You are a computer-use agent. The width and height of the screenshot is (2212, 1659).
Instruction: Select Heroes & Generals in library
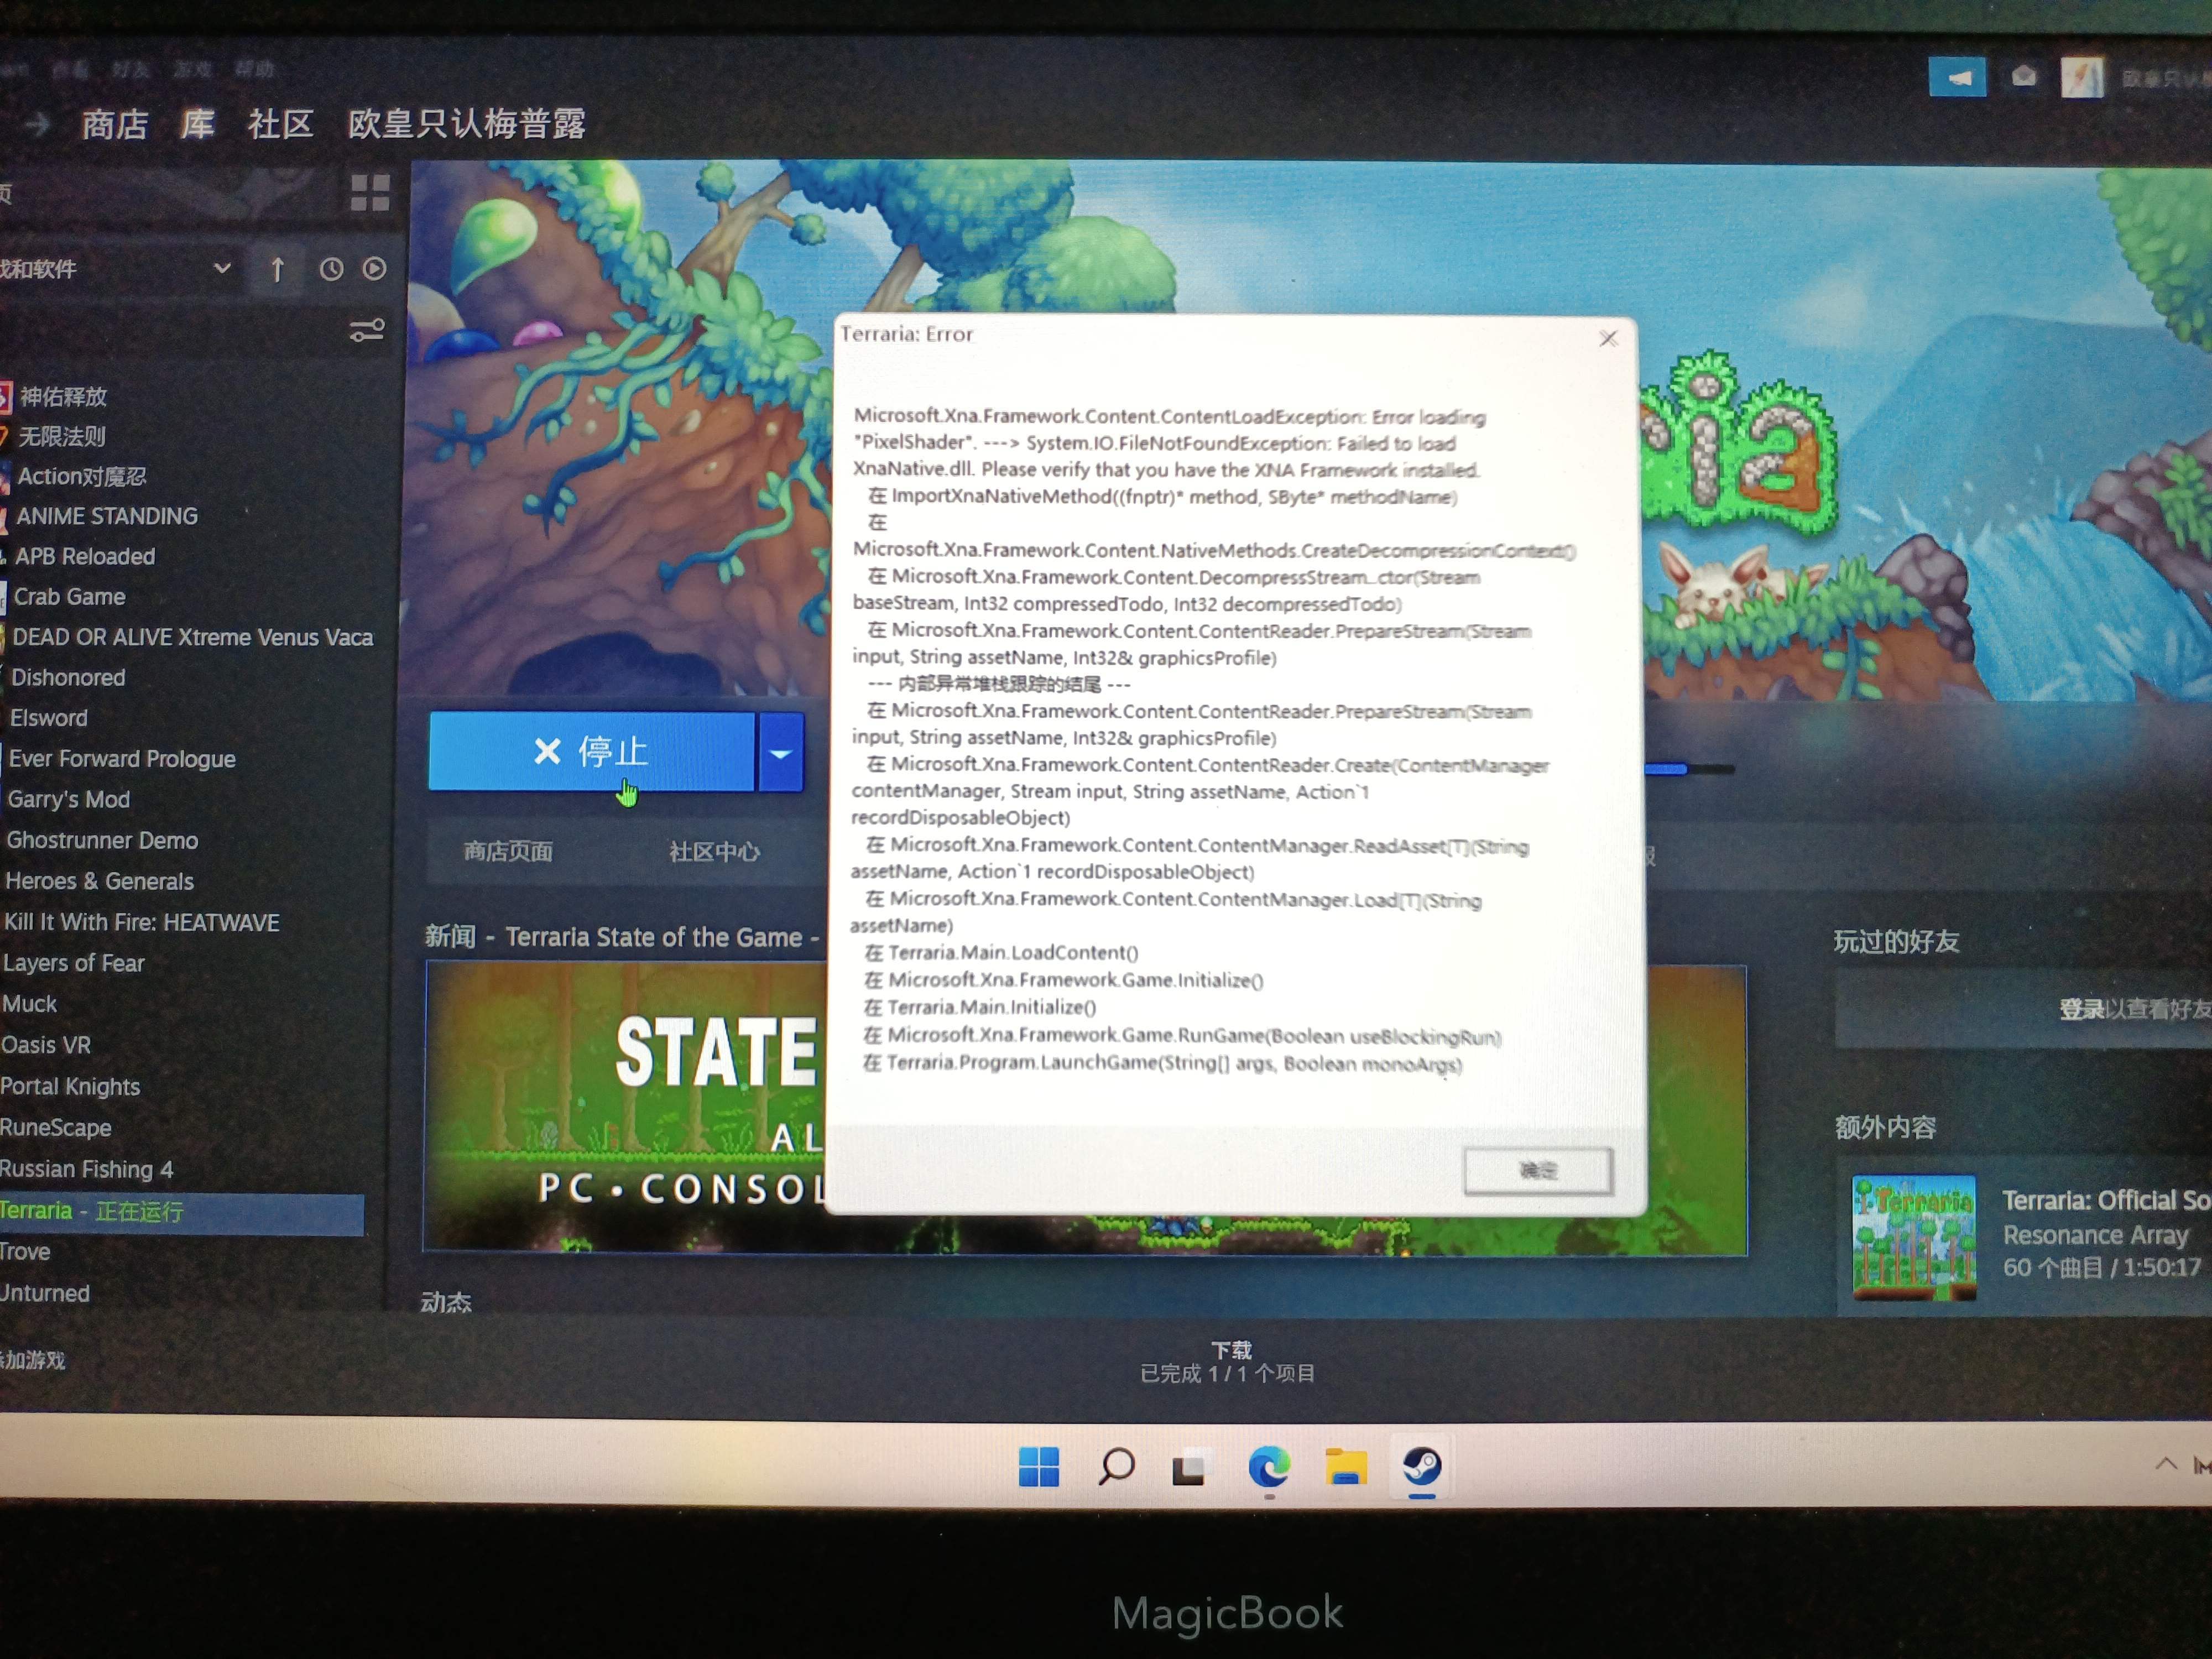99,882
